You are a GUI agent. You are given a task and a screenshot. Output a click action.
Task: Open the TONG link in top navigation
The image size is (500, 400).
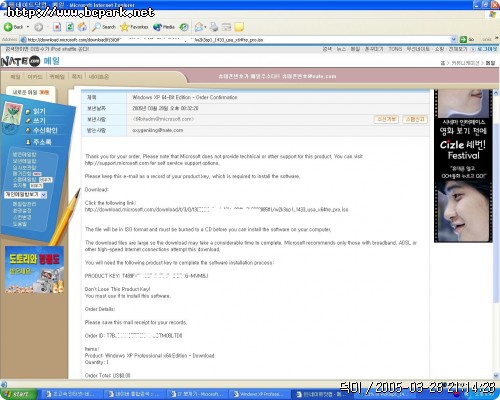(x=395, y=49)
